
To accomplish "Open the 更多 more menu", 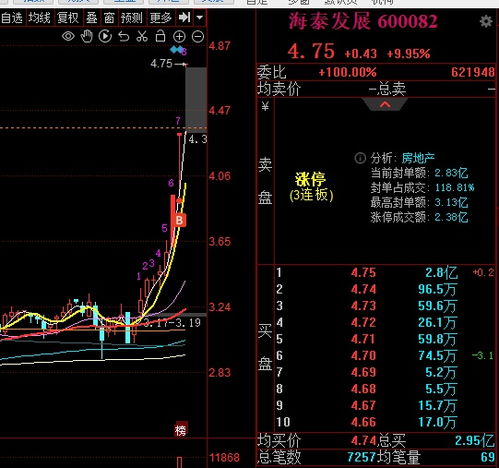I will (160, 17).
